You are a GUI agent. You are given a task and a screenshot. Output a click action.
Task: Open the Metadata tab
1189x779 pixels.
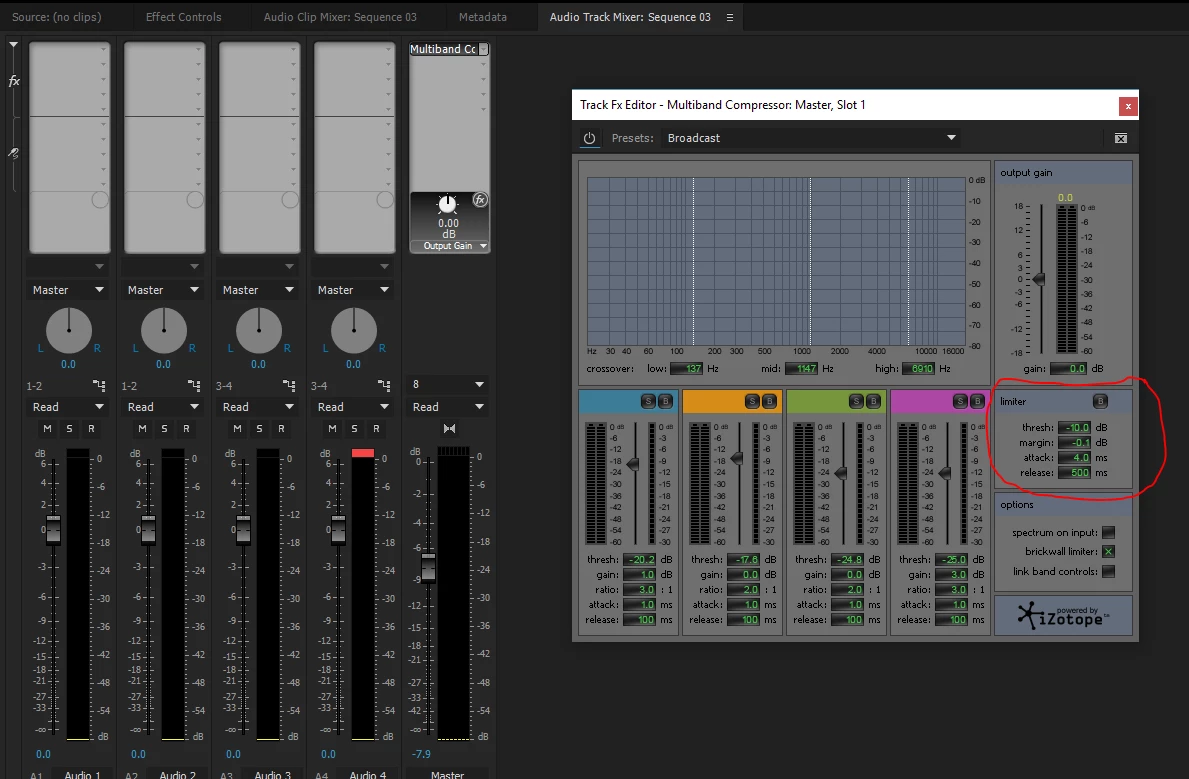[x=483, y=17]
